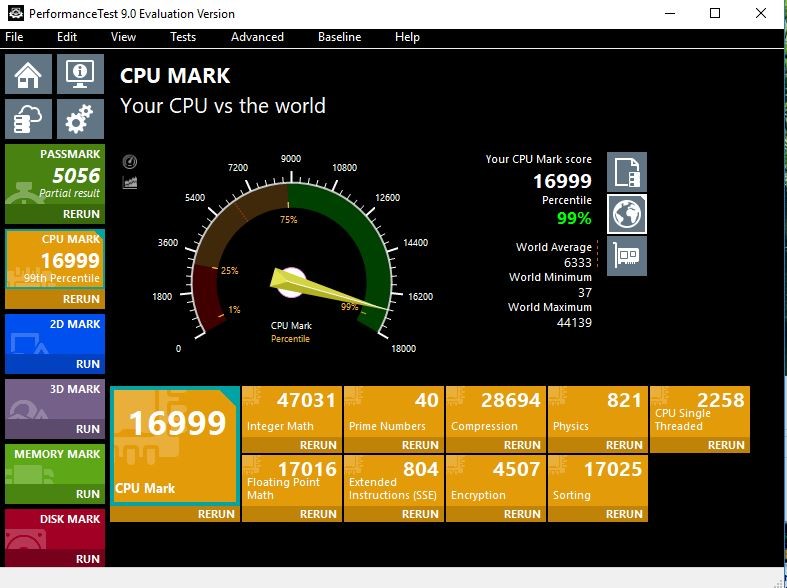Select the 2D MARK tile

click(55, 335)
